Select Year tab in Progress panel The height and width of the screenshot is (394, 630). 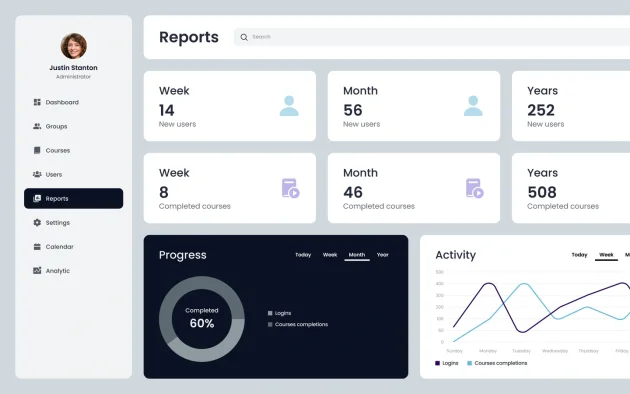tap(382, 255)
